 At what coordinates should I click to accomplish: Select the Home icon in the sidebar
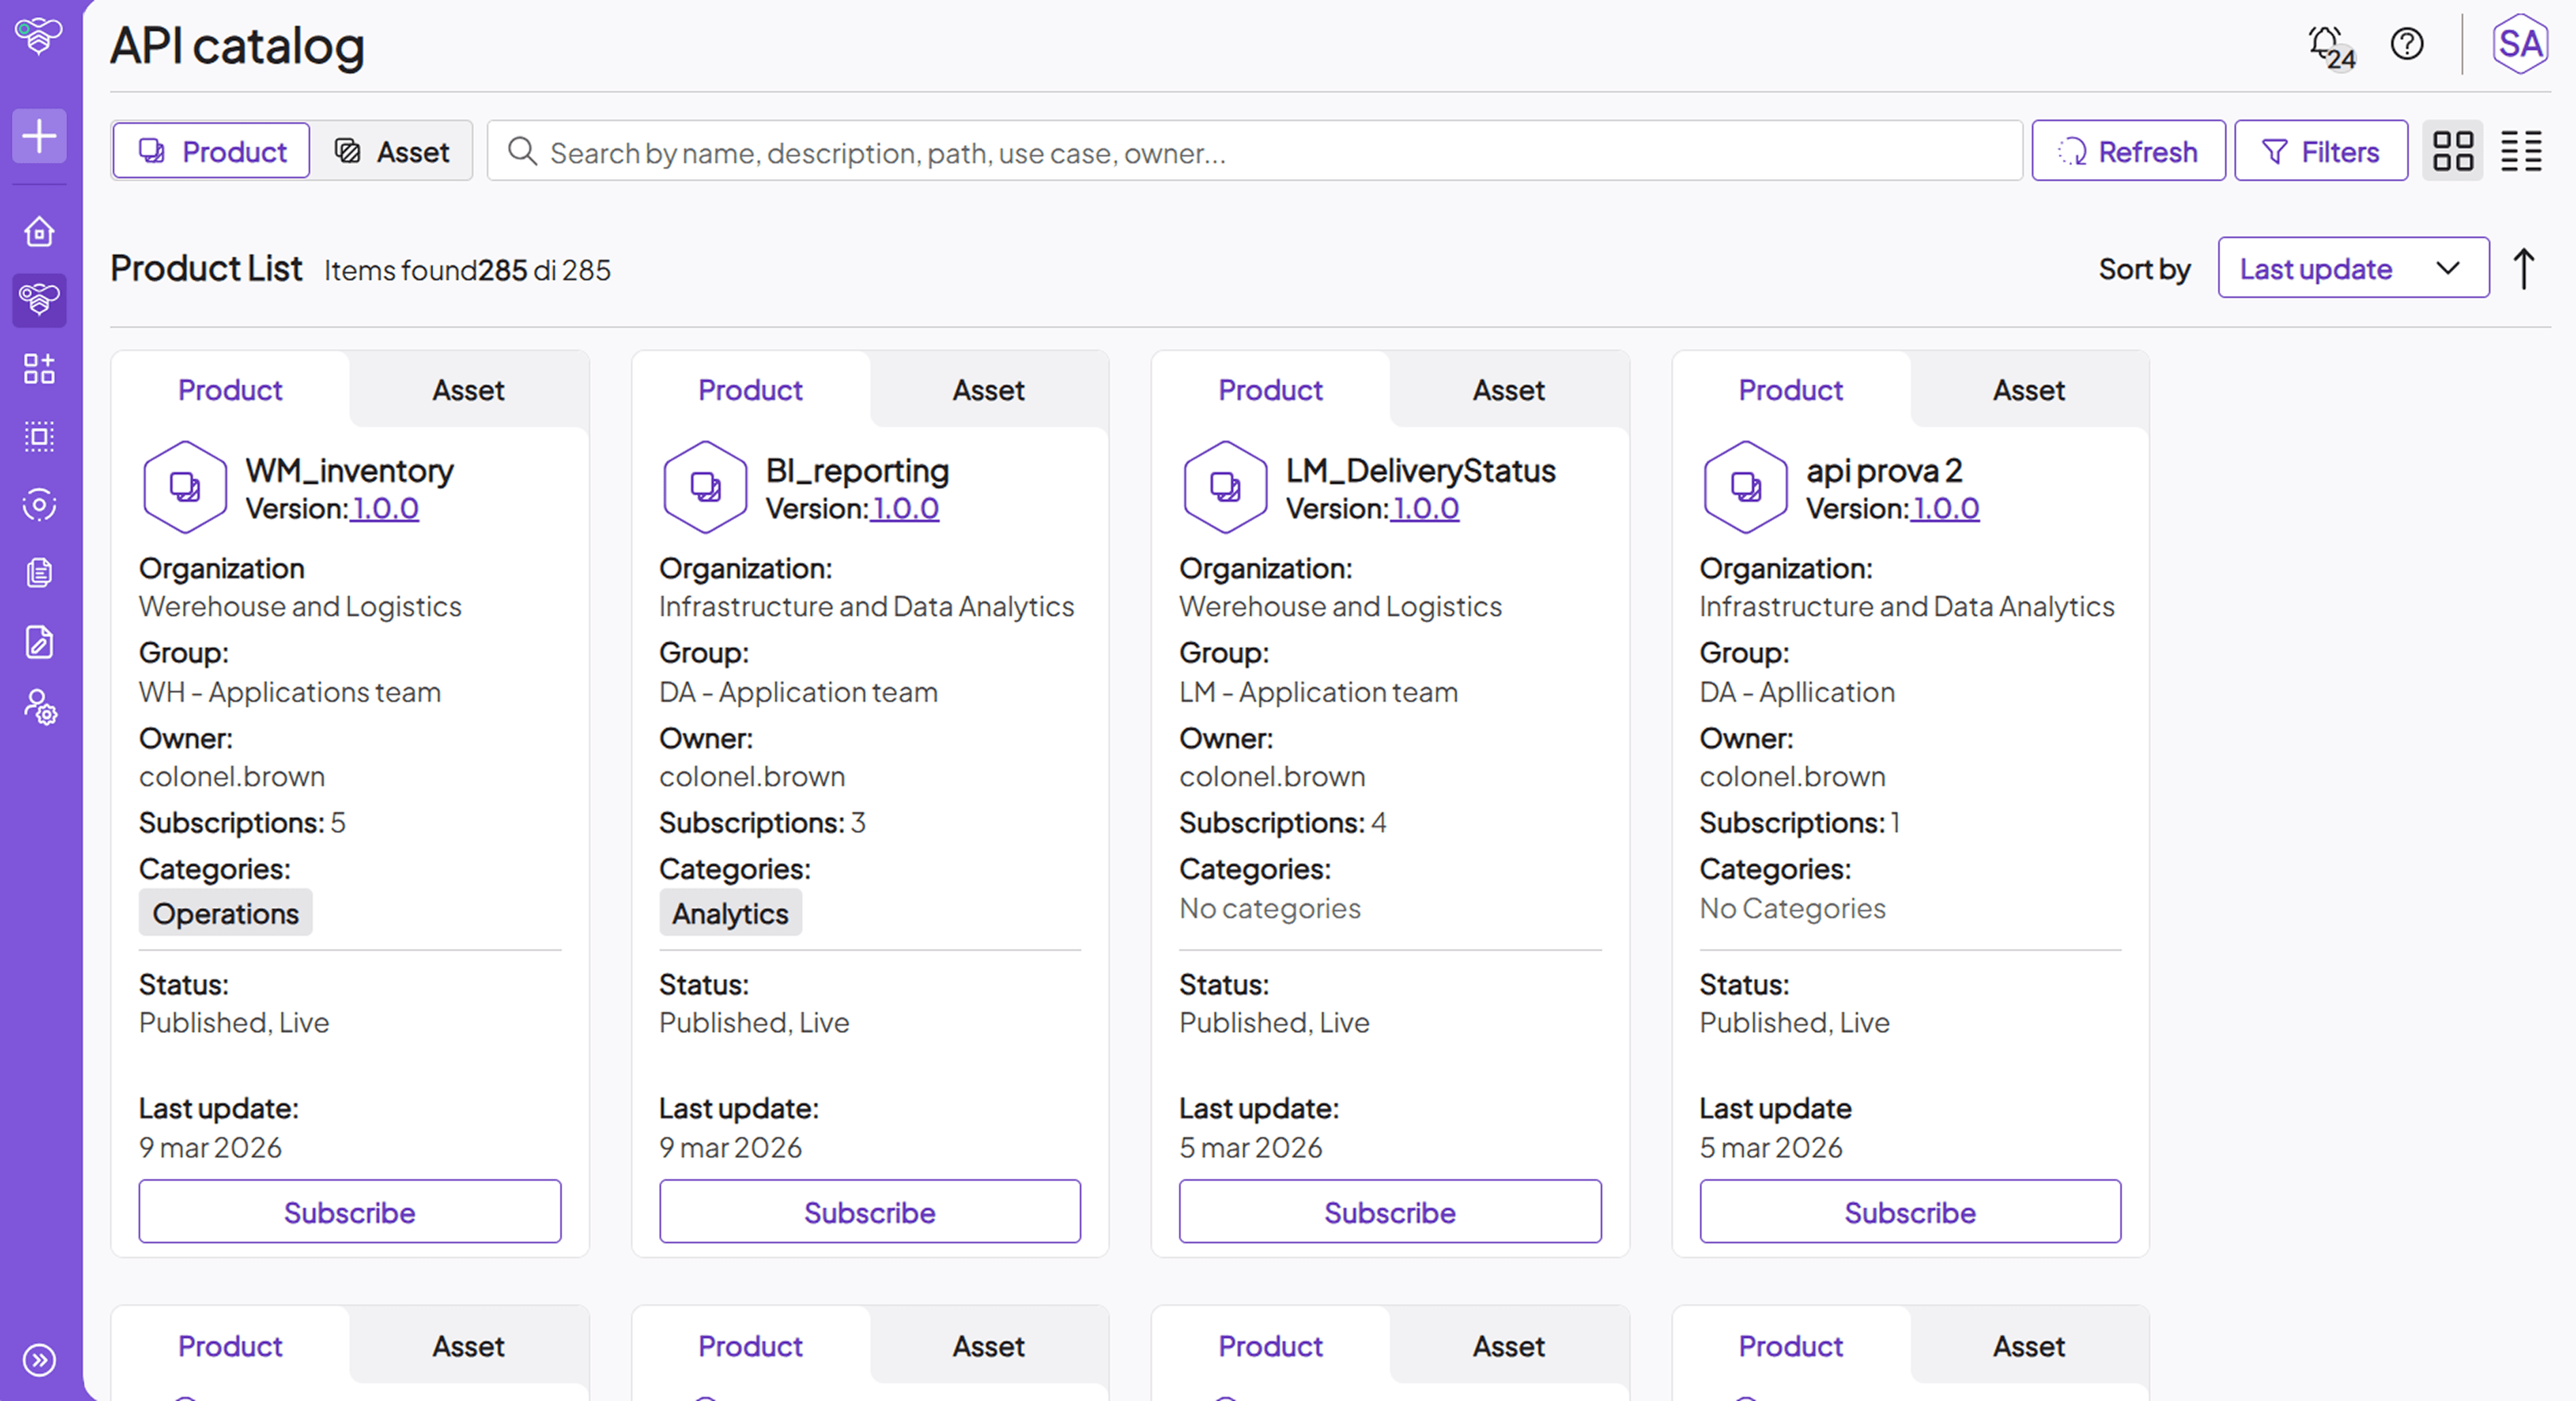[39, 231]
